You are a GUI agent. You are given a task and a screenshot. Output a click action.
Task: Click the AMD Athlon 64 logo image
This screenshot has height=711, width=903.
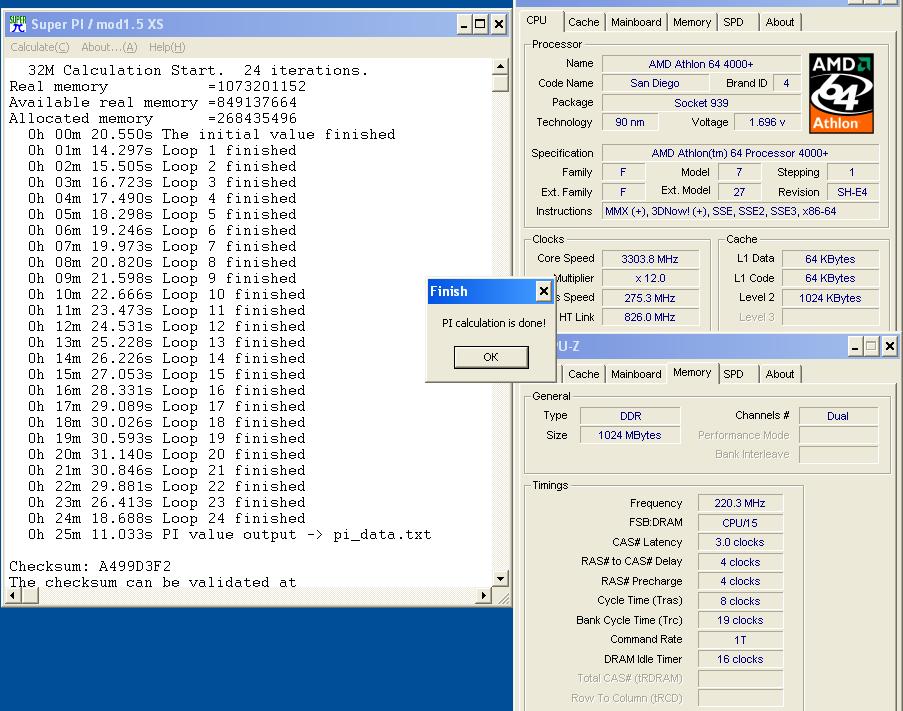[x=841, y=93]
